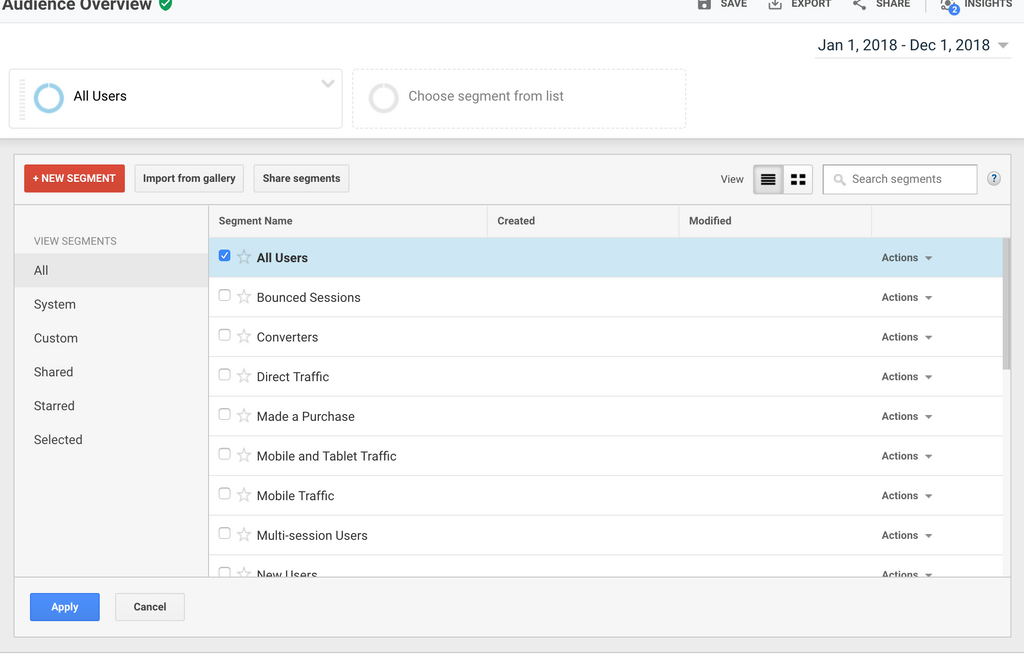Open the date range dropdown
This screenshot has width=1024, height=654.
tap(1003, 45)
